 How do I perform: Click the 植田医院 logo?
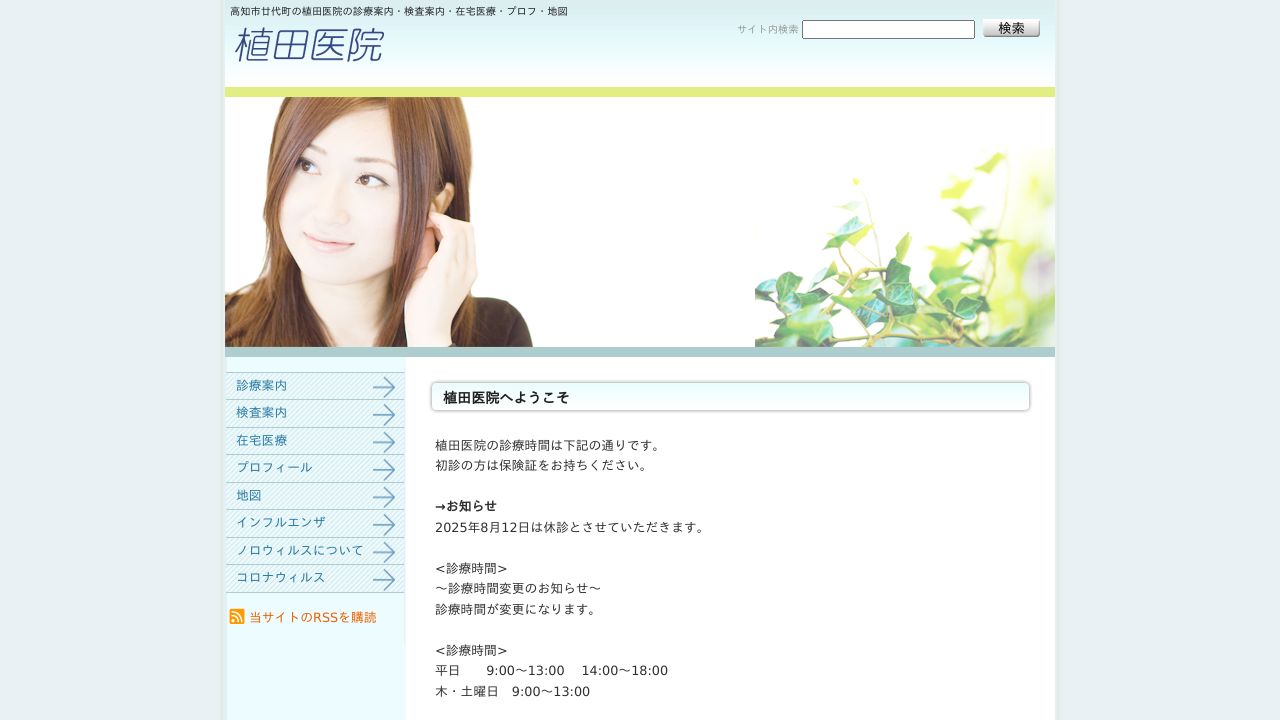(x=309, y=45)
